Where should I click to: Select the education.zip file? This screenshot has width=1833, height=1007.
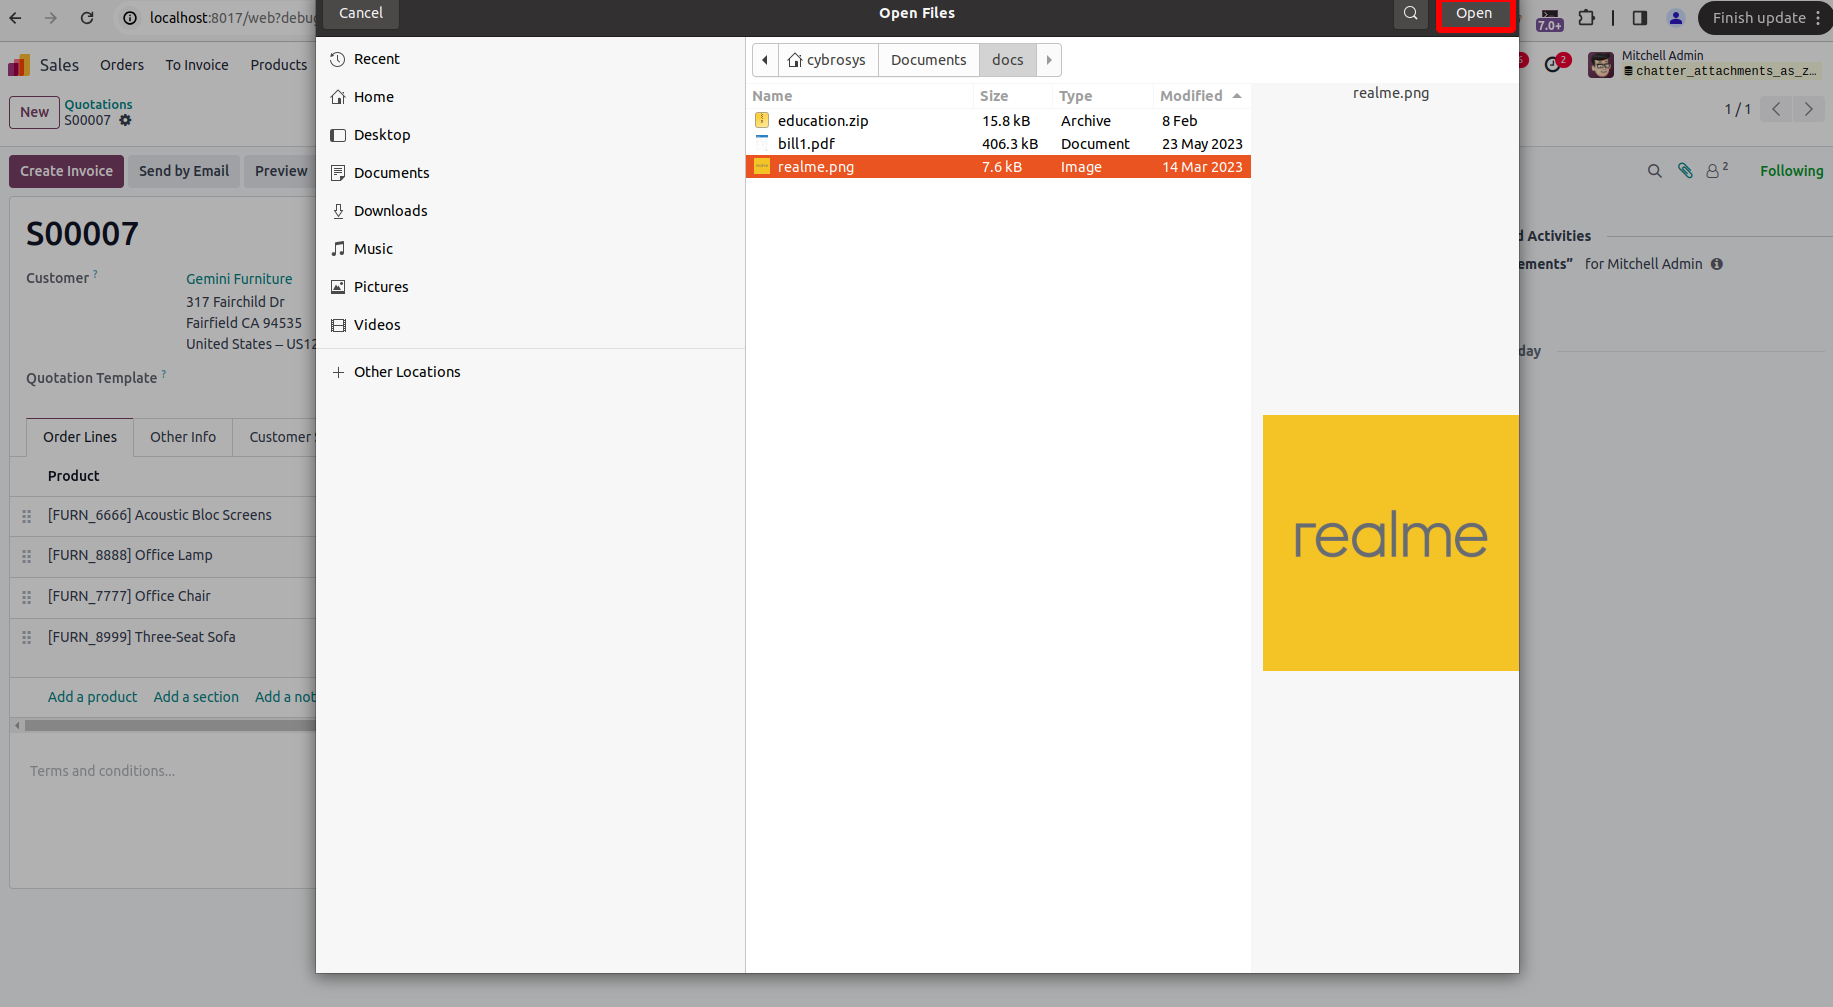[823, 121]
